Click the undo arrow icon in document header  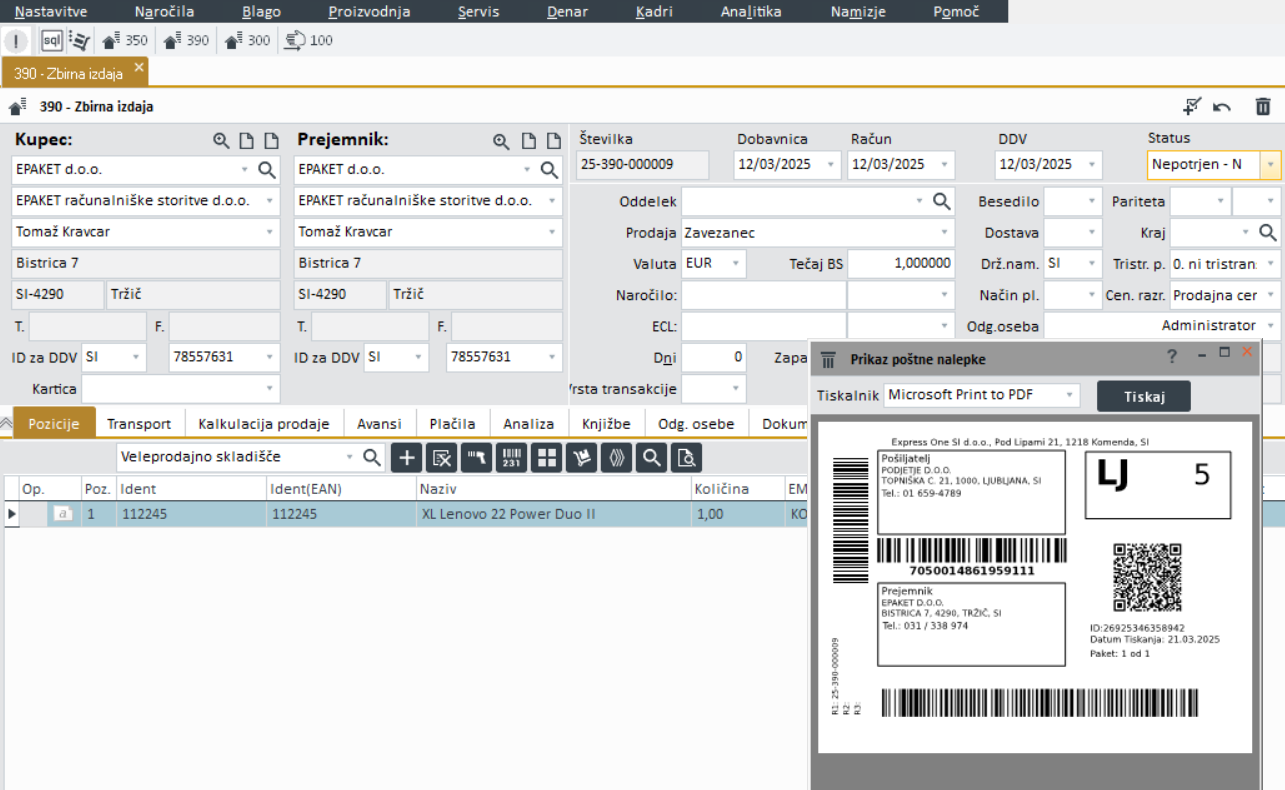[1222, 106]
